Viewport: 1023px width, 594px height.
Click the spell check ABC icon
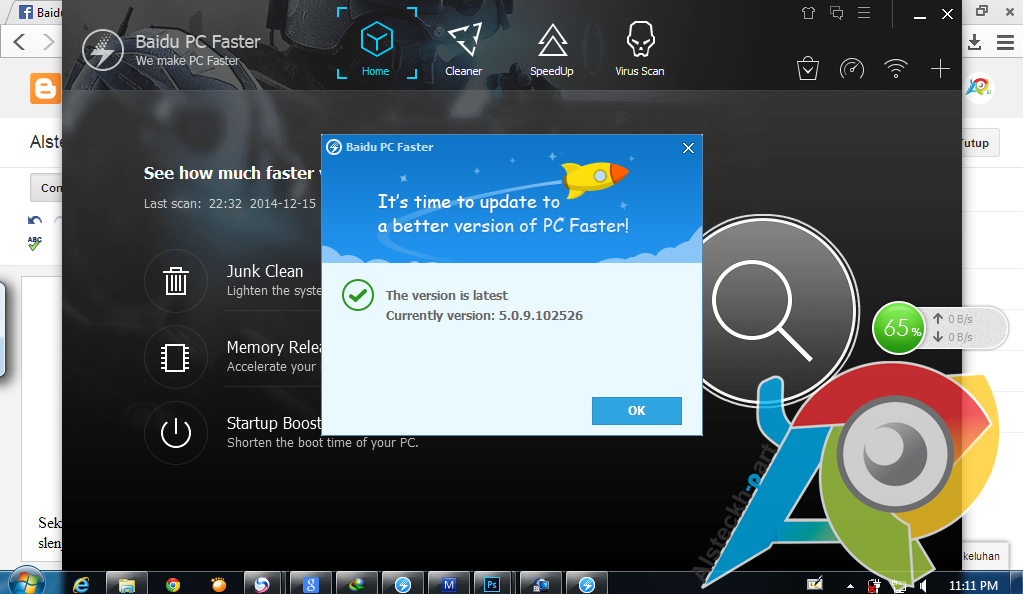pos(35,243)
